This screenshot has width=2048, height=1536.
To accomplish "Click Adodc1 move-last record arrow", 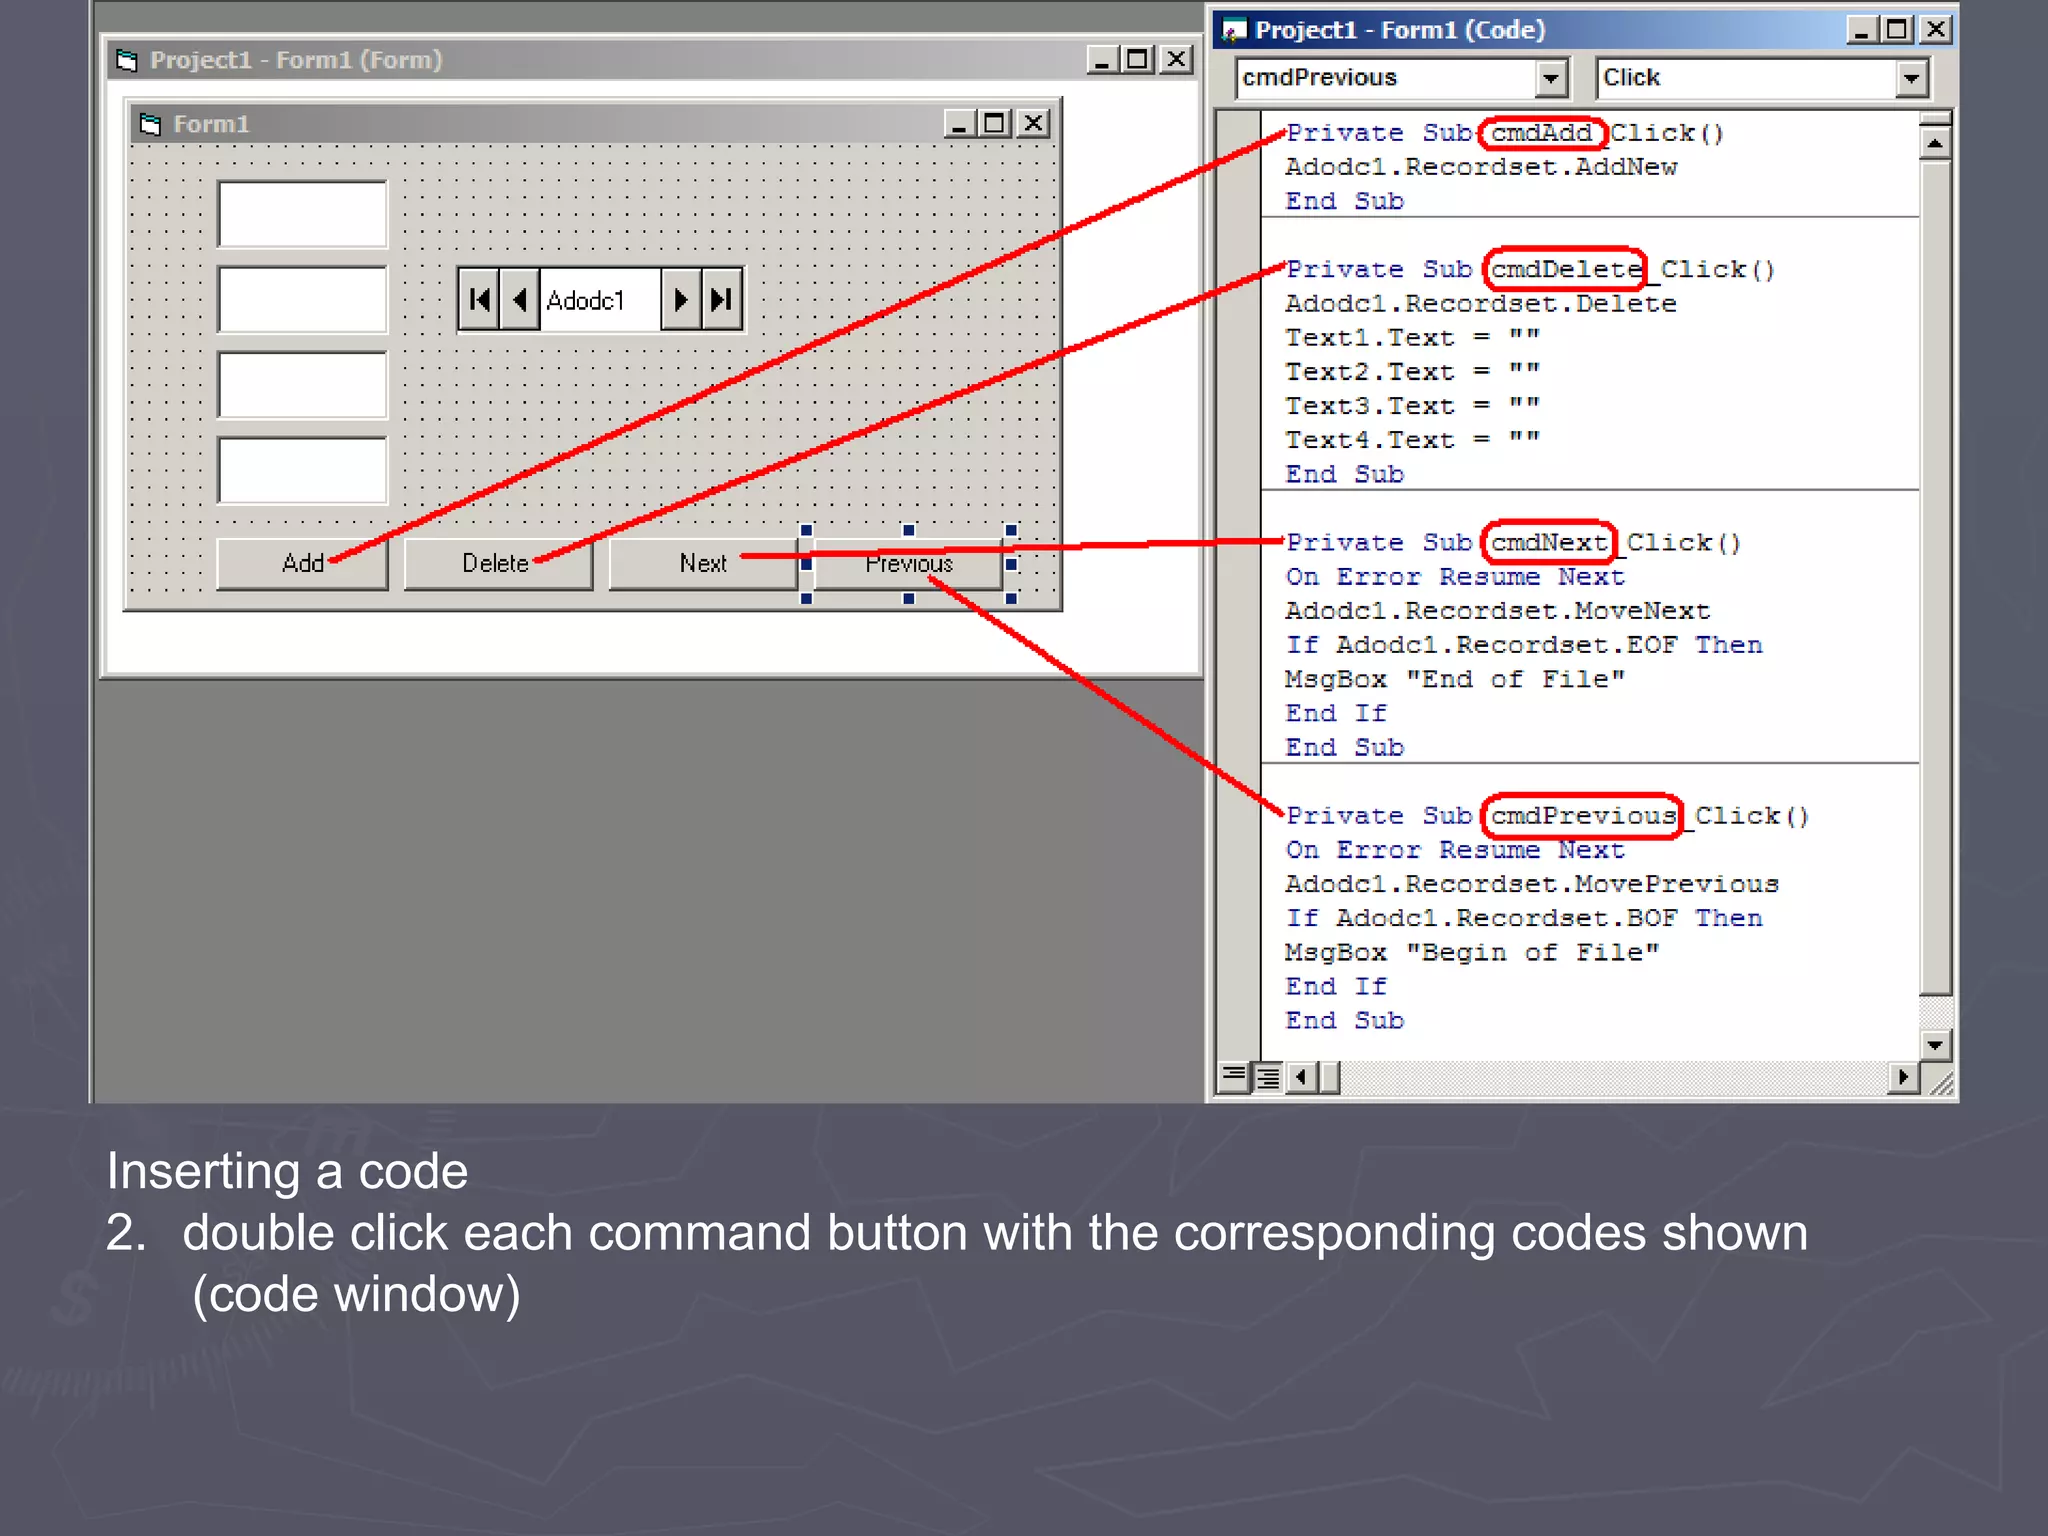I will 721,299.
